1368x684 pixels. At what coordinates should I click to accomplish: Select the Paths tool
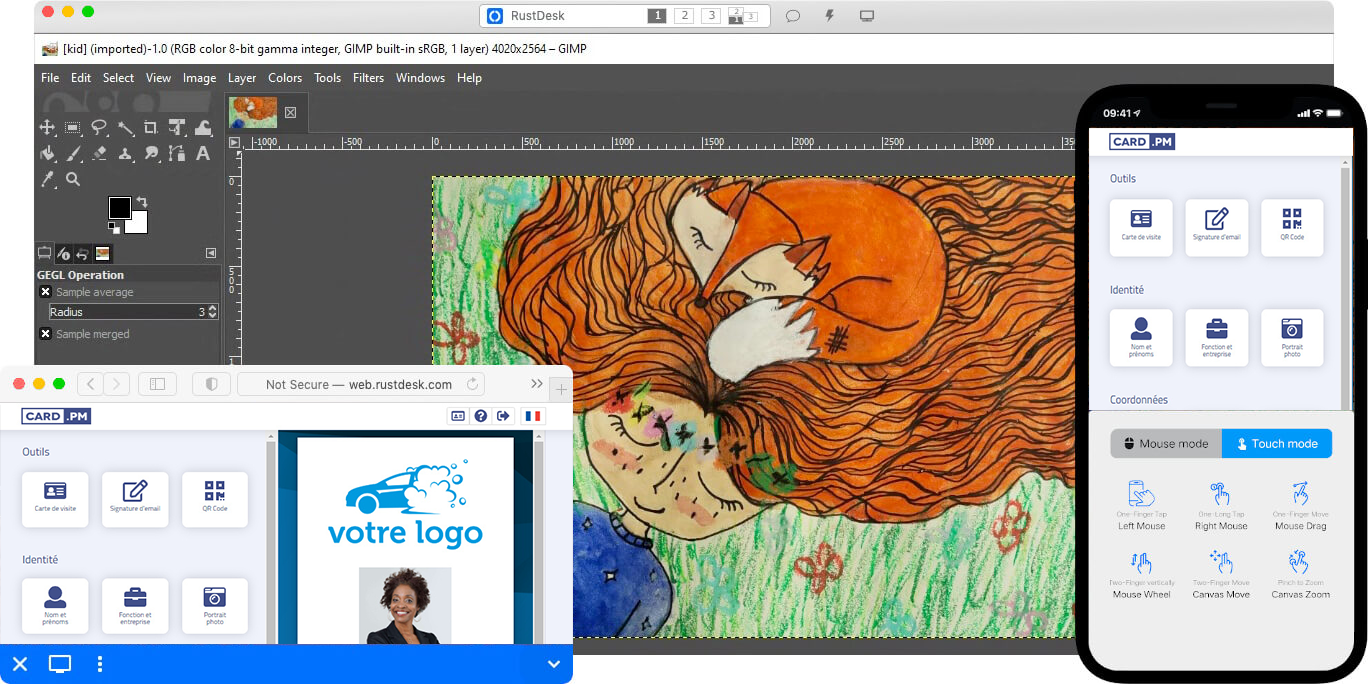coord(177,153)
